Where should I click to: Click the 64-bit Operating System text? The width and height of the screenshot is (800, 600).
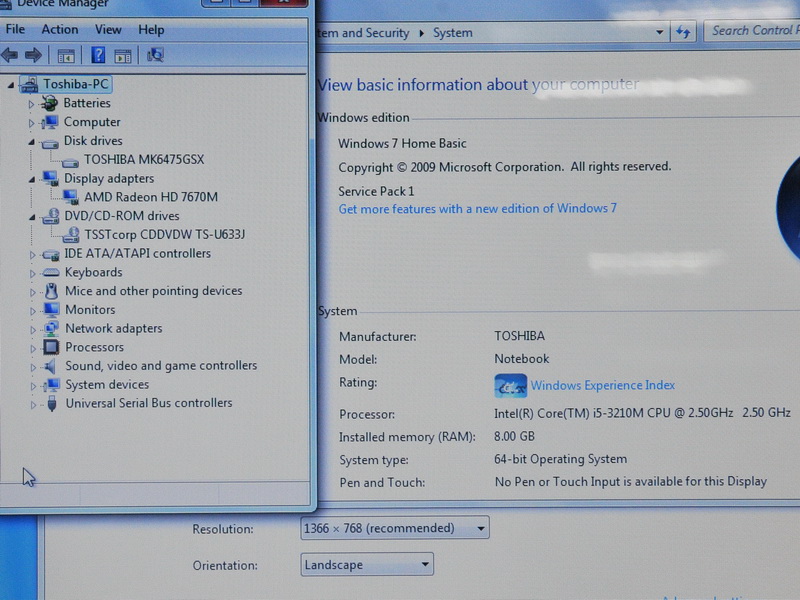(x=560, y=459)
